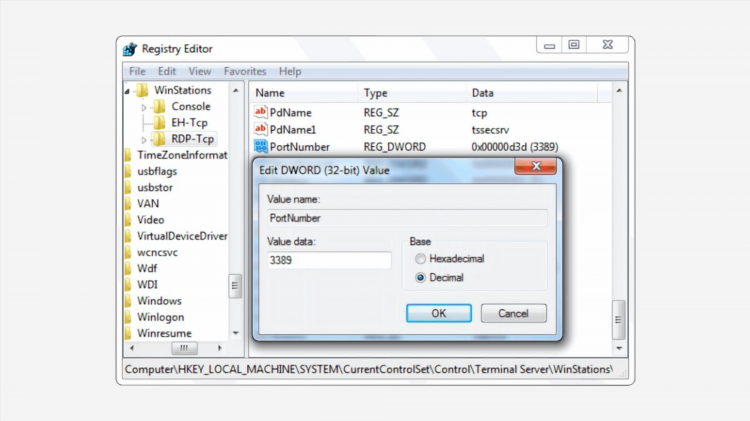Close the Registry Editor window
The width and height of the screenshot is (750, 421).
(607, 45)
